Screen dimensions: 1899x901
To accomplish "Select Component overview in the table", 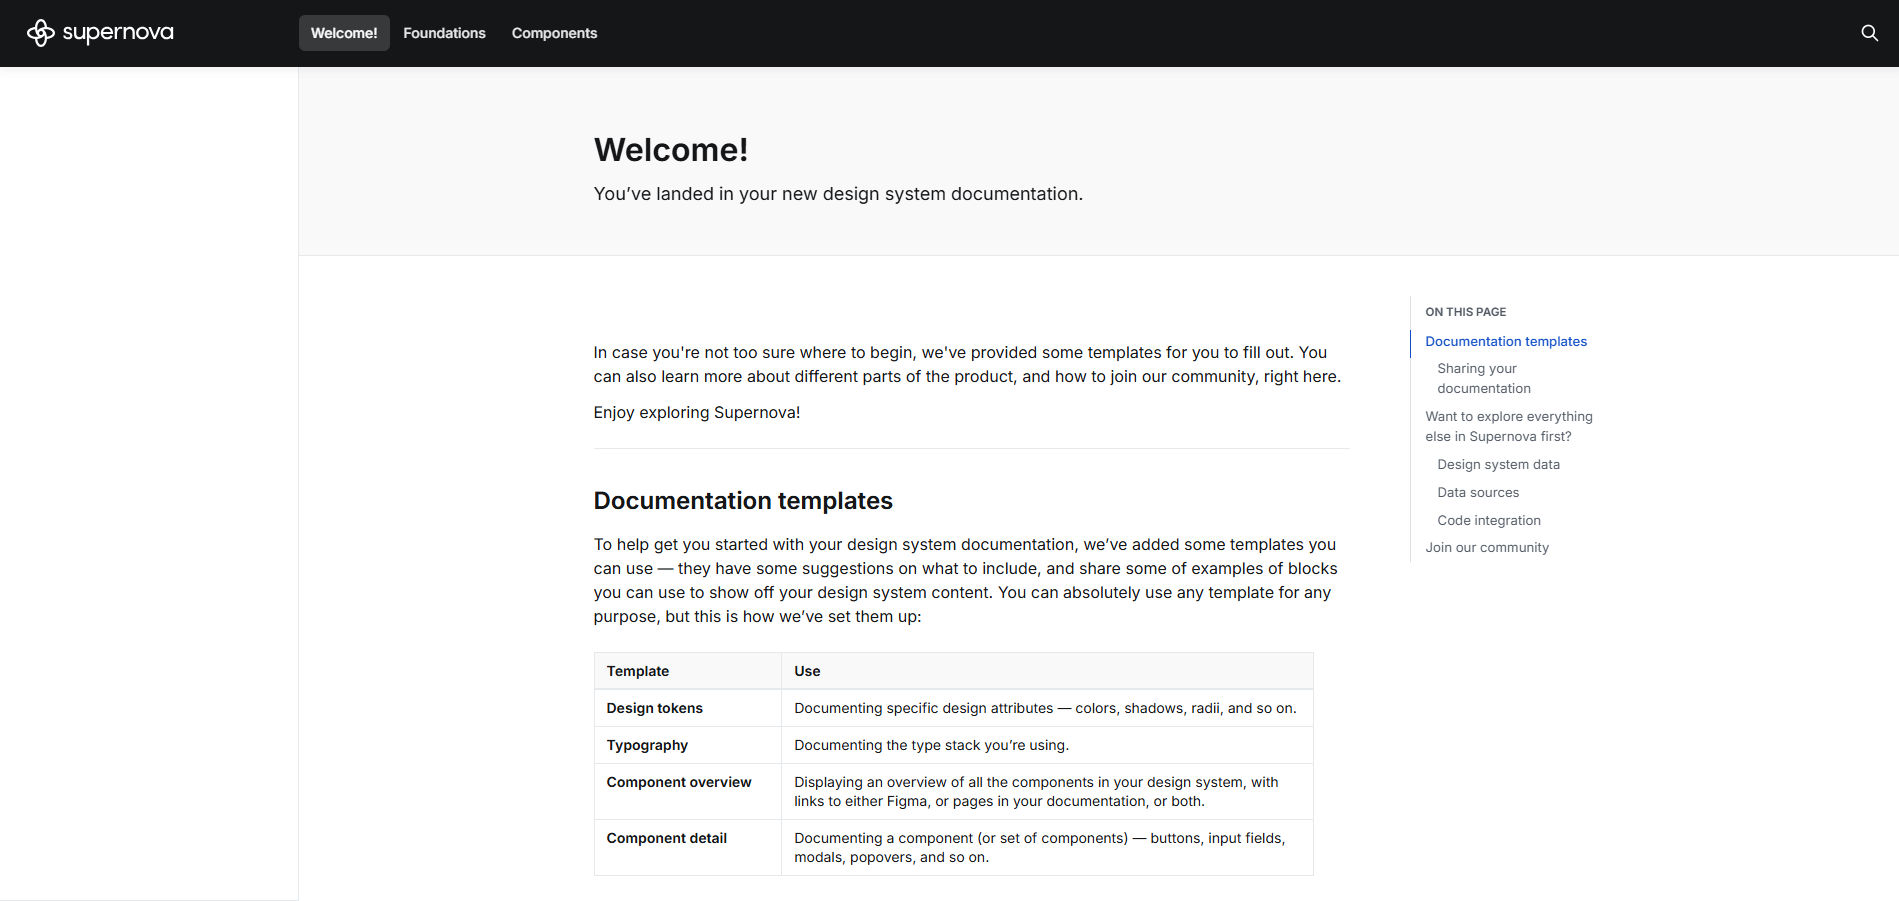I will point(678,782).
